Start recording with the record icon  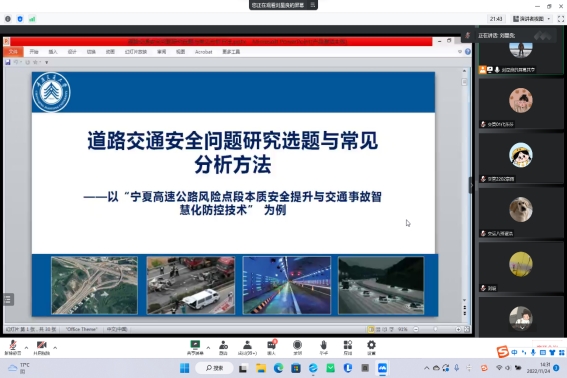point(297,347)
